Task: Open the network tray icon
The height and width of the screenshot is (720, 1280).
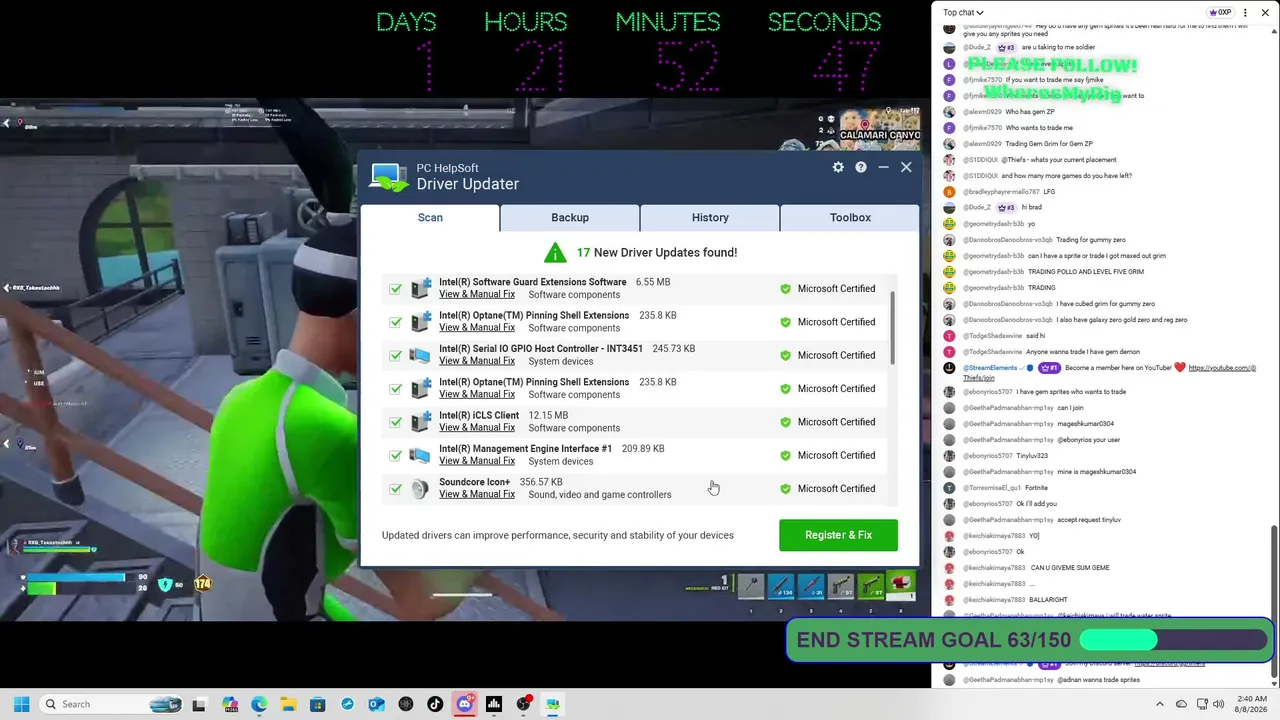Action: coord(1202,704)
